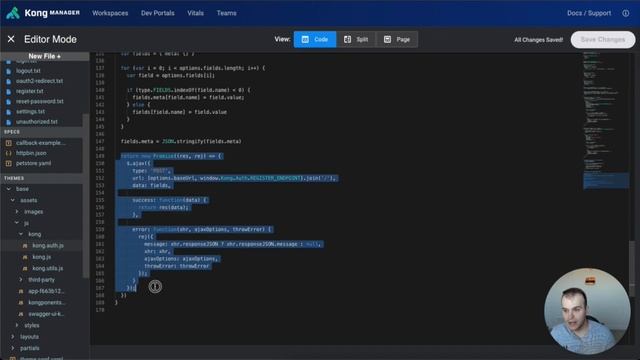
Task: Open Docs / Support link
Action: [x=589, y=13]
